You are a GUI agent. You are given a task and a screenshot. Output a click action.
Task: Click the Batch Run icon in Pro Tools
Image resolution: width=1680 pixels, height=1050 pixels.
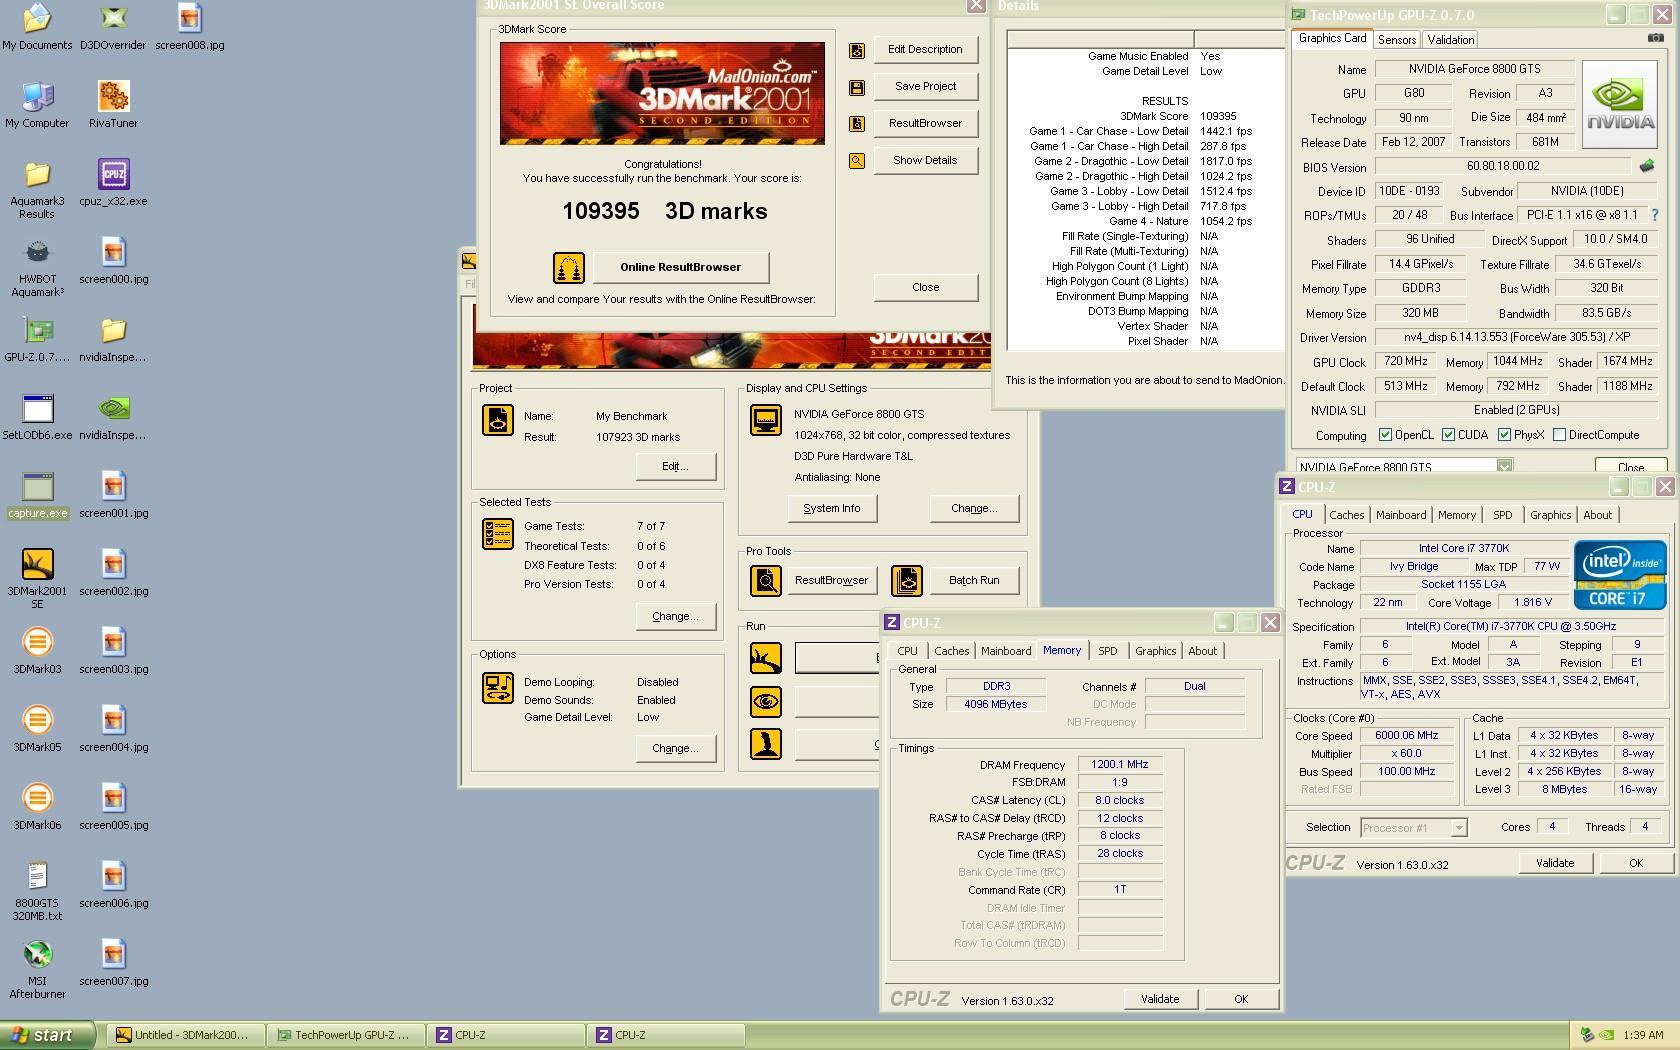pos(907,581)
